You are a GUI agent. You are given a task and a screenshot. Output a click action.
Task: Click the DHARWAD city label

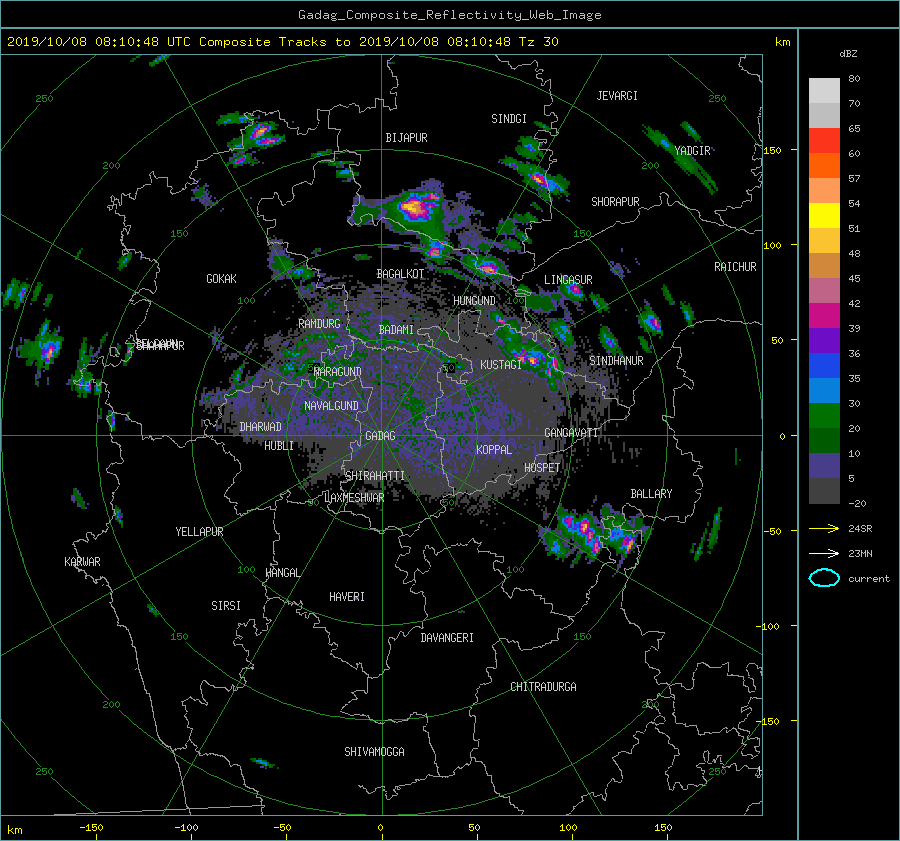tap(261, 427)
